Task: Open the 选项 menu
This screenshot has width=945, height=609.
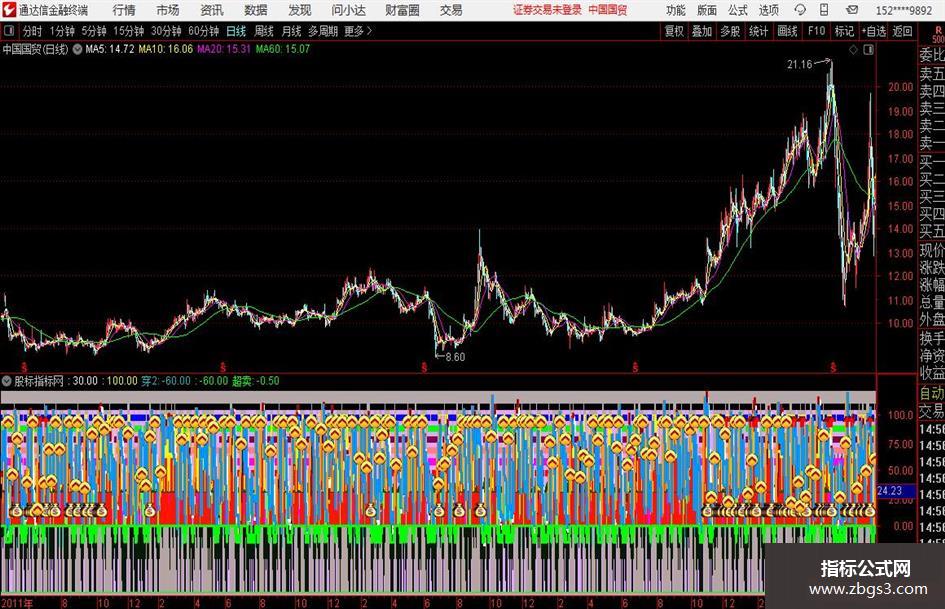Action: (768, 10)
